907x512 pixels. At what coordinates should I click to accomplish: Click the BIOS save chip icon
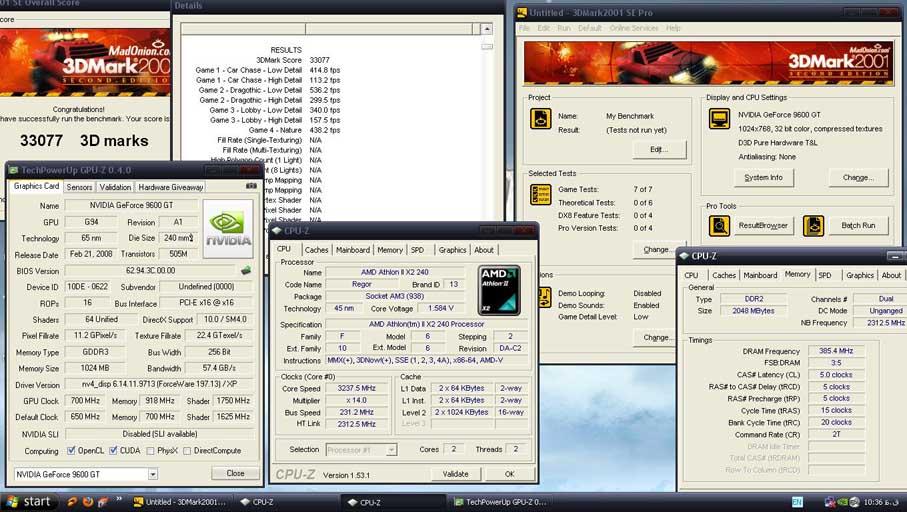click(x=246, y=270)
